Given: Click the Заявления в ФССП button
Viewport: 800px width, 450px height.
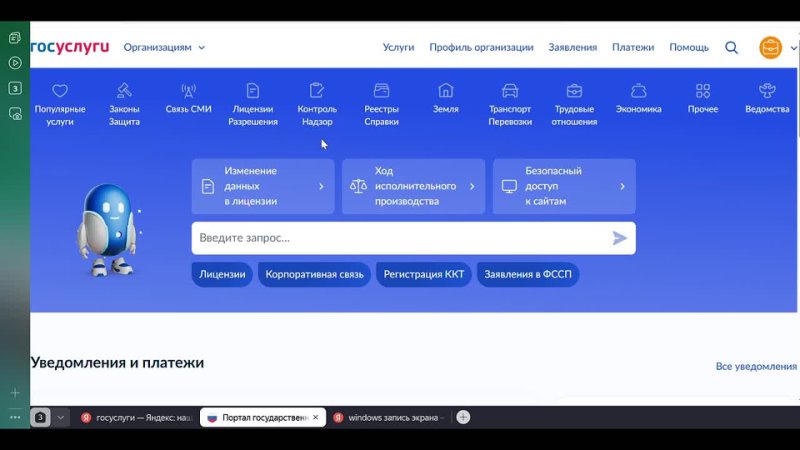Looking at the screenshot, I should 527,274.
